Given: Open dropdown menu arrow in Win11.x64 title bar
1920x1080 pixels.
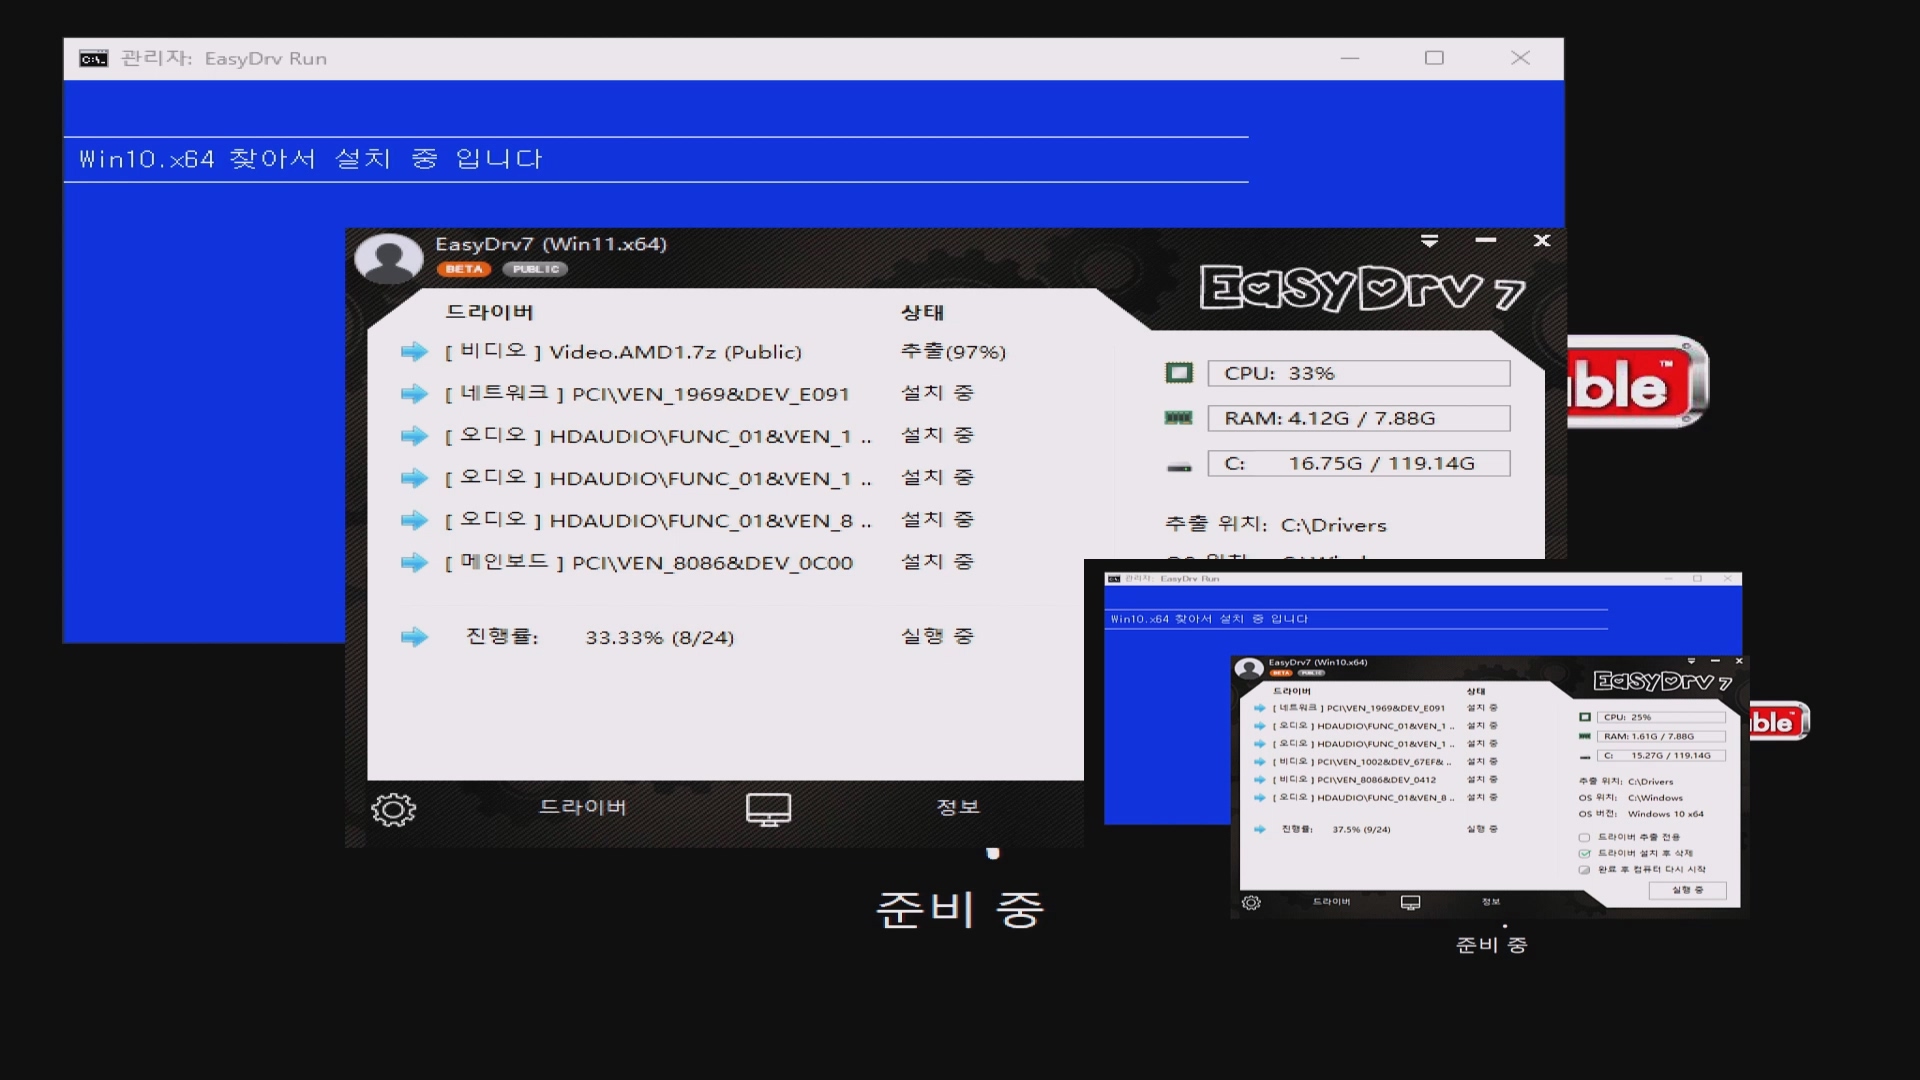Looking at the screenshot, I should click(1429, 241).
